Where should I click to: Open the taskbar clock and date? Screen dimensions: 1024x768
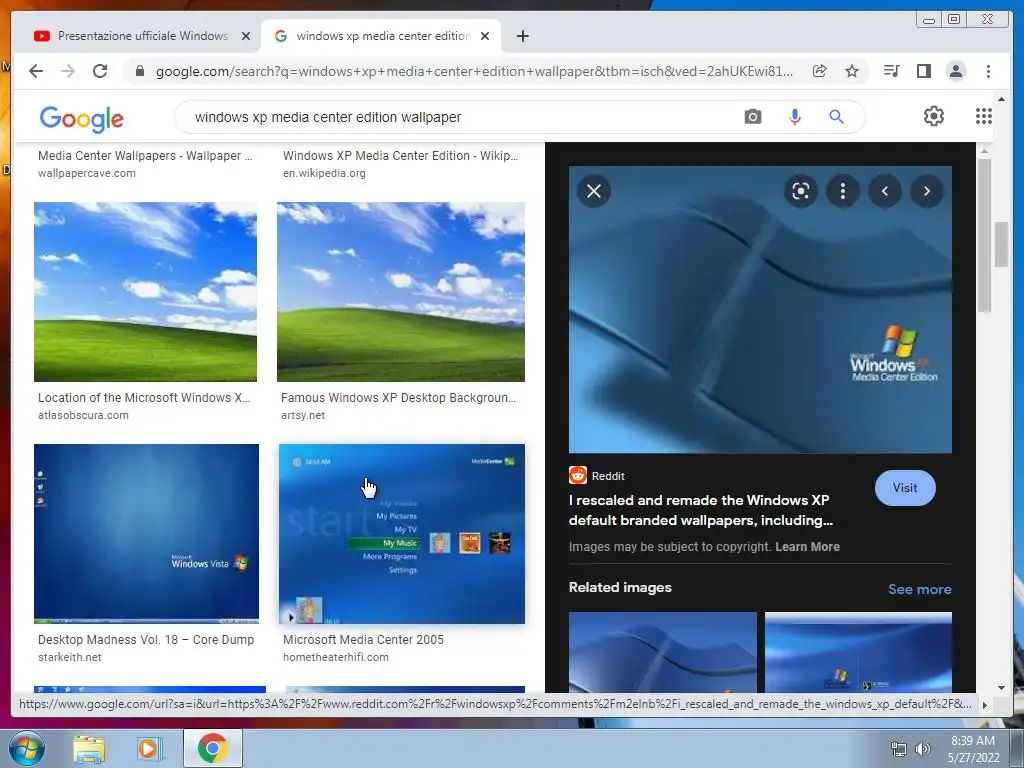click(973, 749)
